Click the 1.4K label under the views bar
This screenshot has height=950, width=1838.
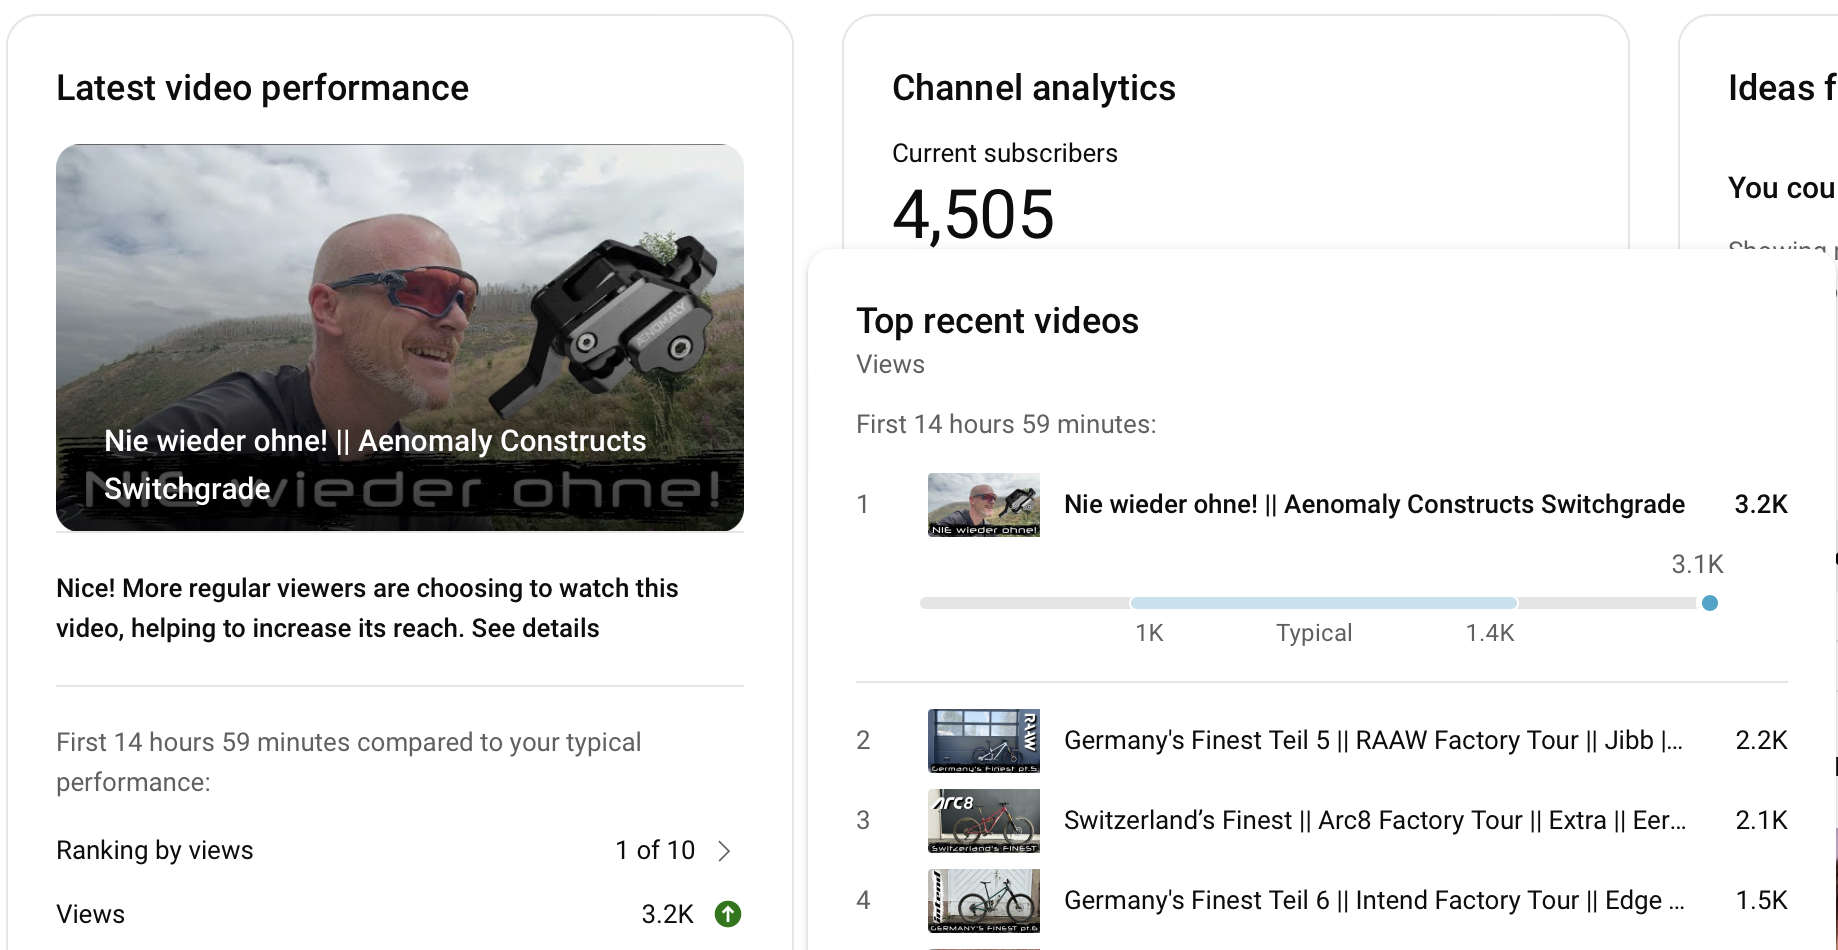coord(1490,633)
